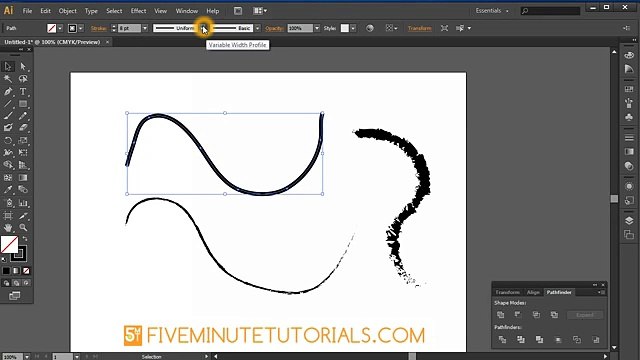Select the Hand tool

pyautogui.click(x=8, y=228)
